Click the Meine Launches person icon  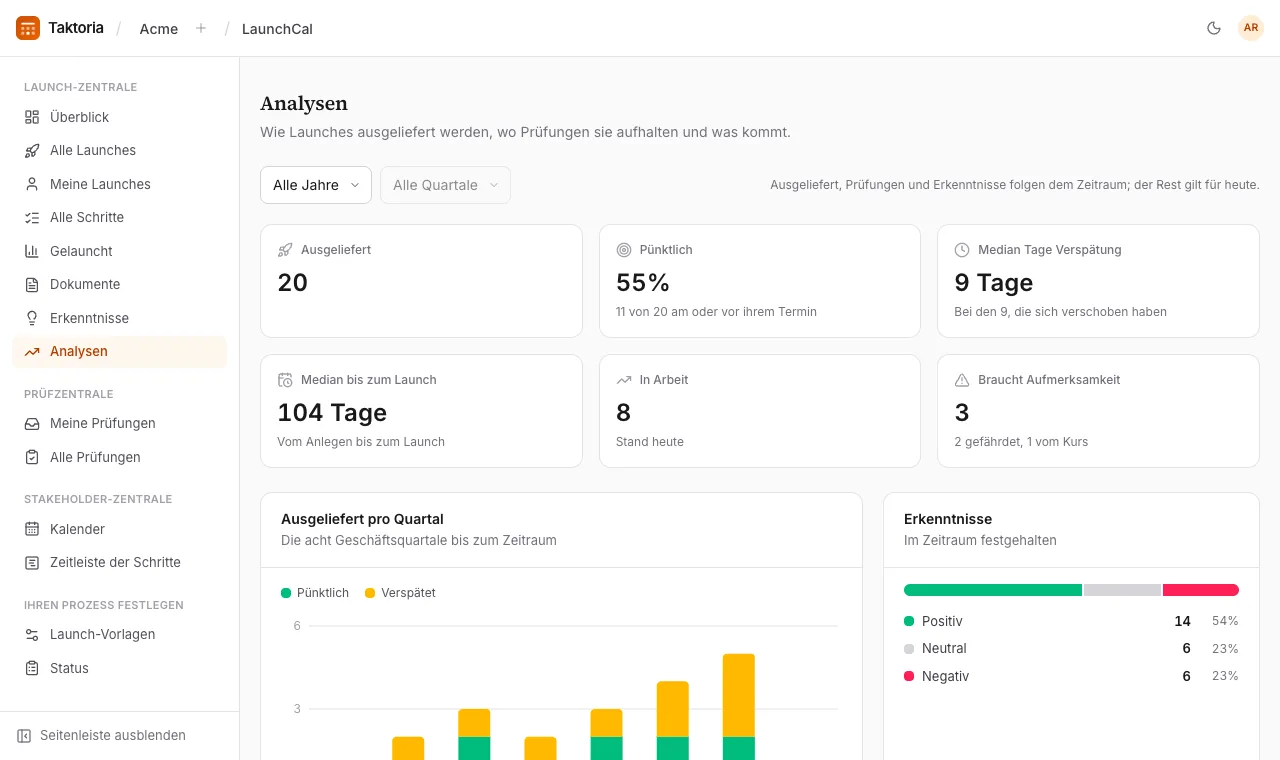tap(32, 184)
